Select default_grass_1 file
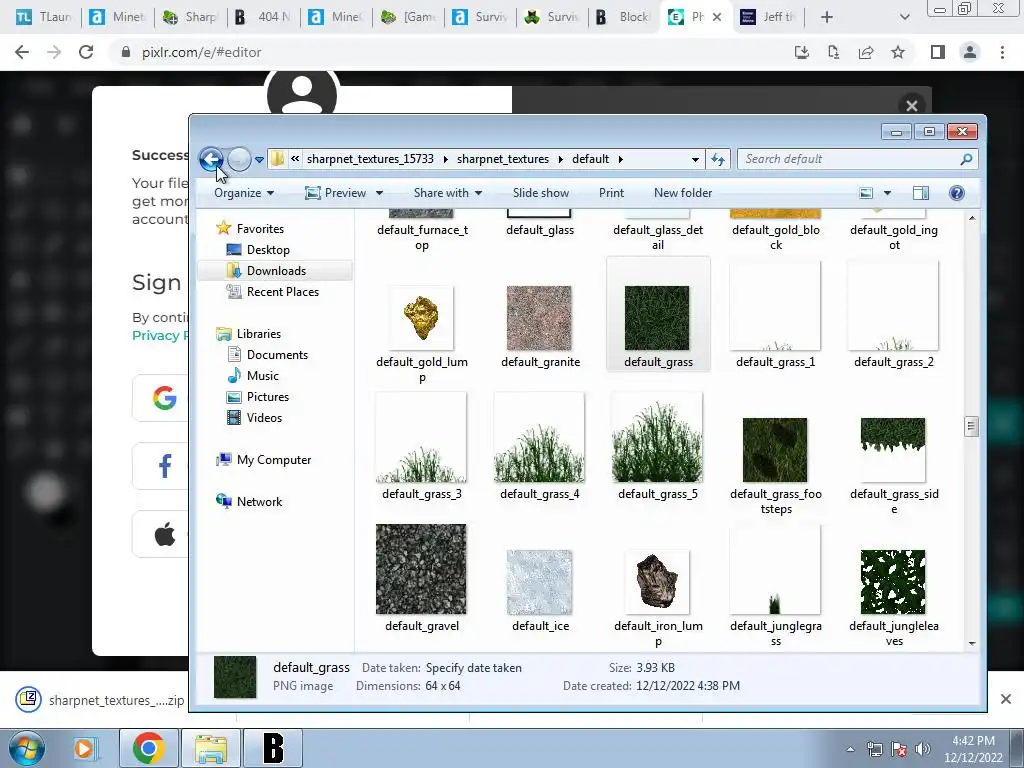This screenshot has width=1024, height=768. 775,306
